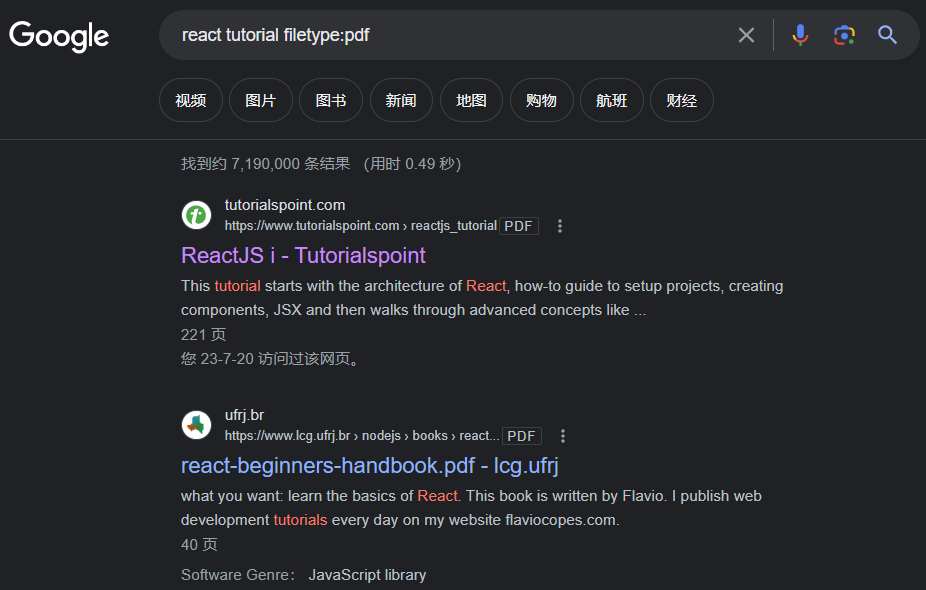Click the JavaScript library value

pyautogui.click(x=367, y=575)
